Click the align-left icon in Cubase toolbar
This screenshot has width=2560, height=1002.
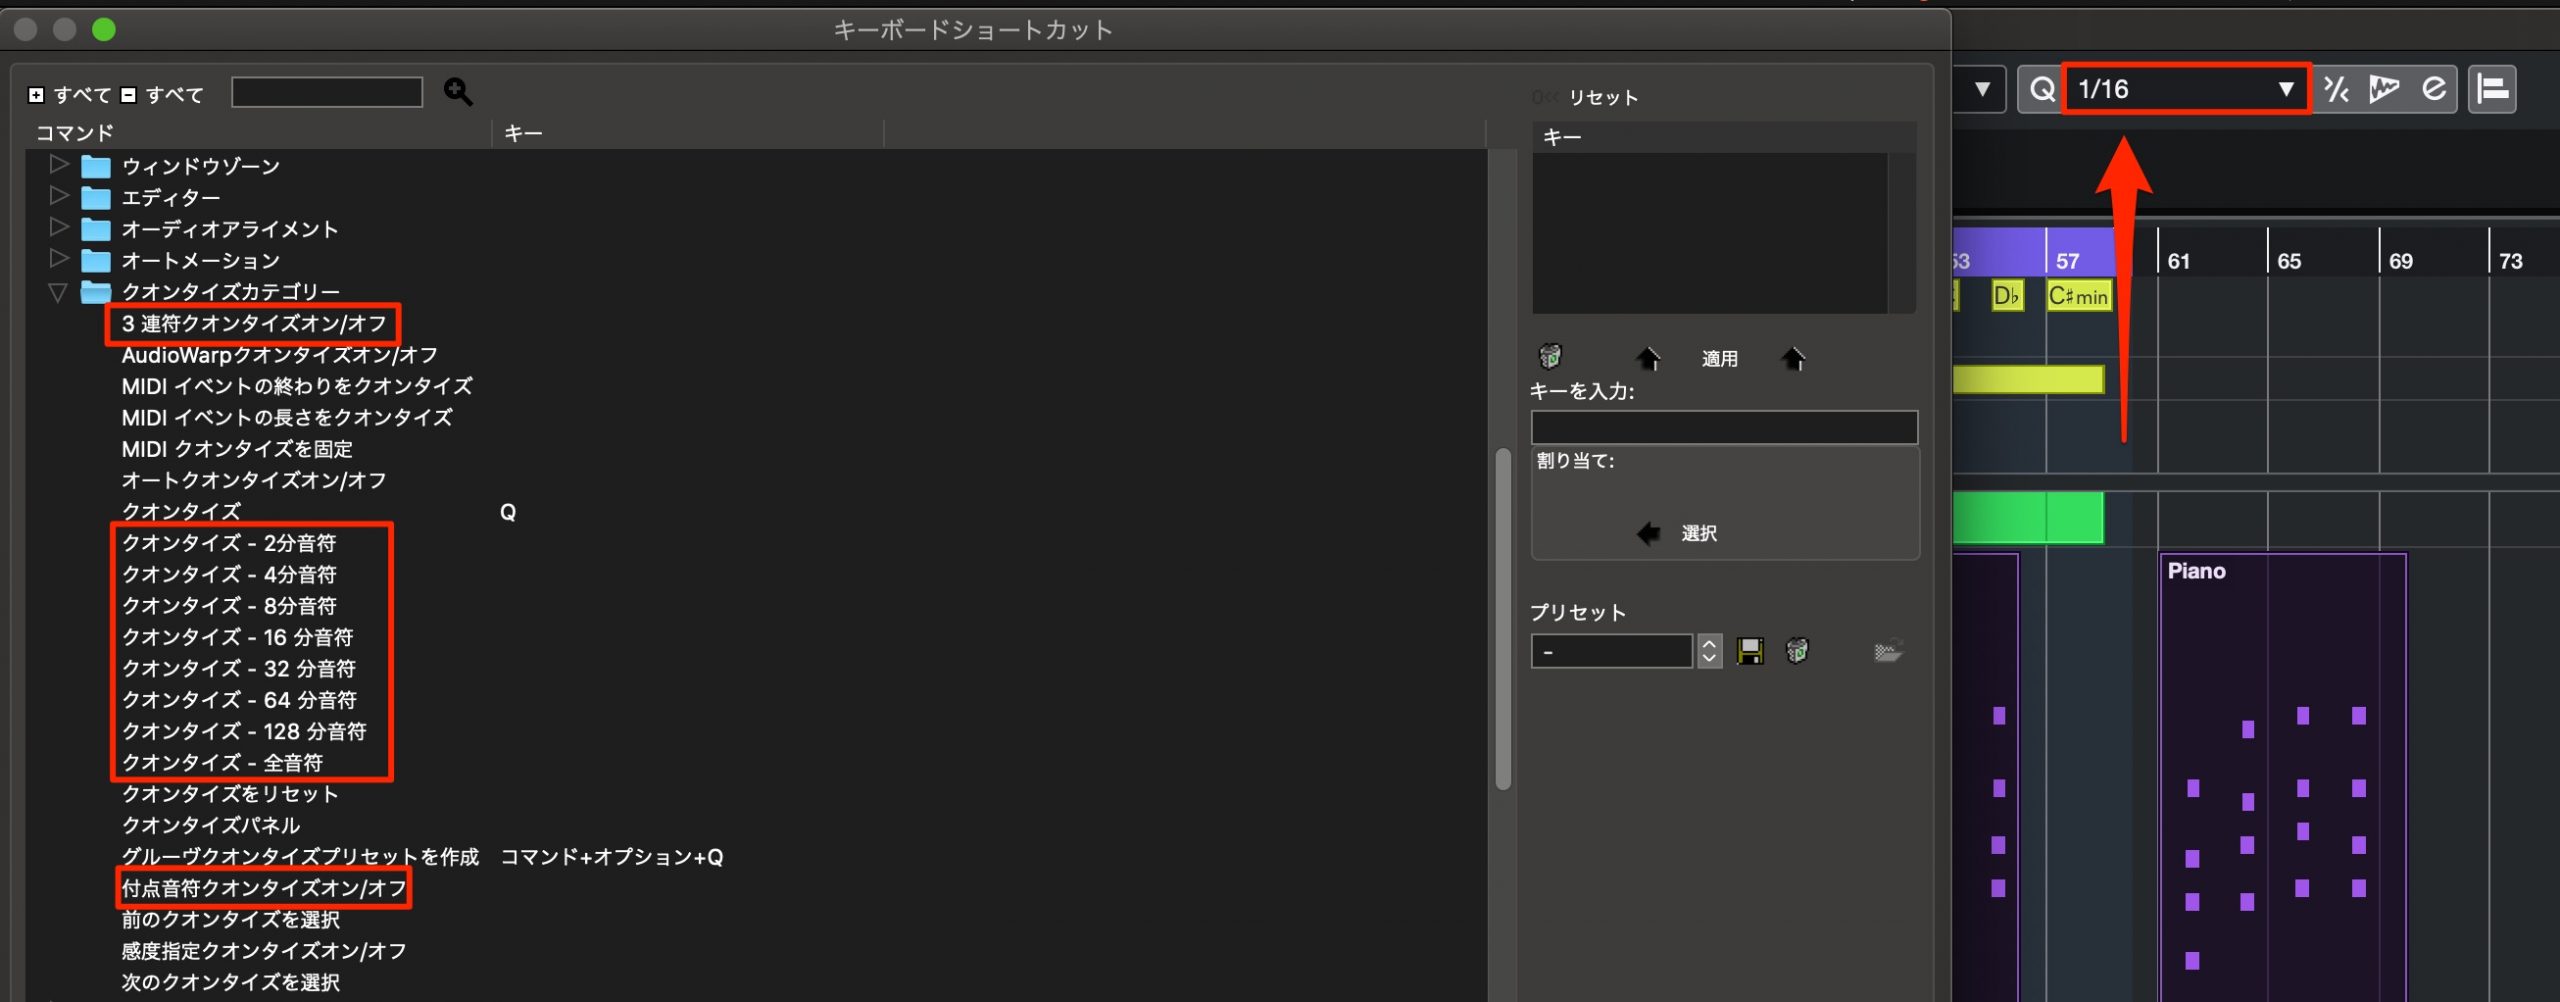point(2491,90)
